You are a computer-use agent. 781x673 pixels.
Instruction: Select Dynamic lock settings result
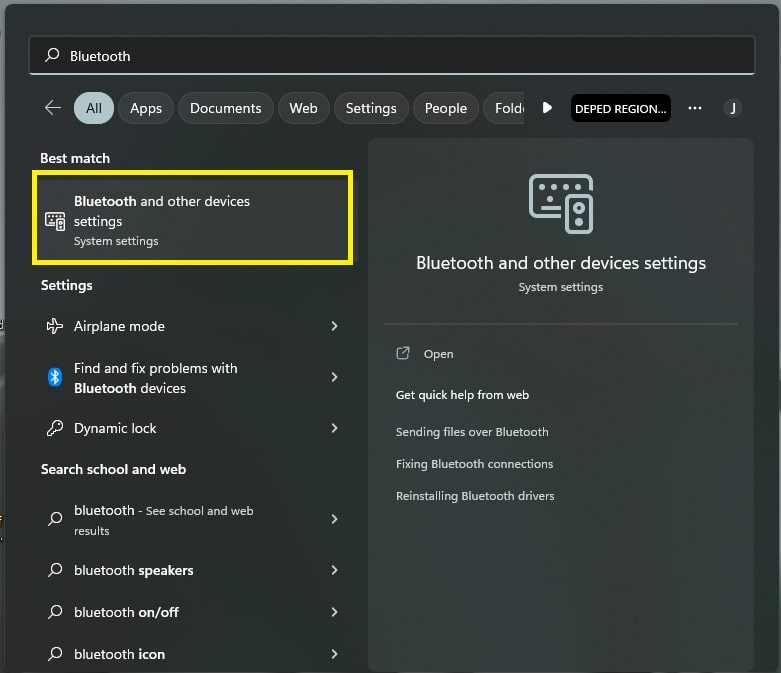(192, 428)
